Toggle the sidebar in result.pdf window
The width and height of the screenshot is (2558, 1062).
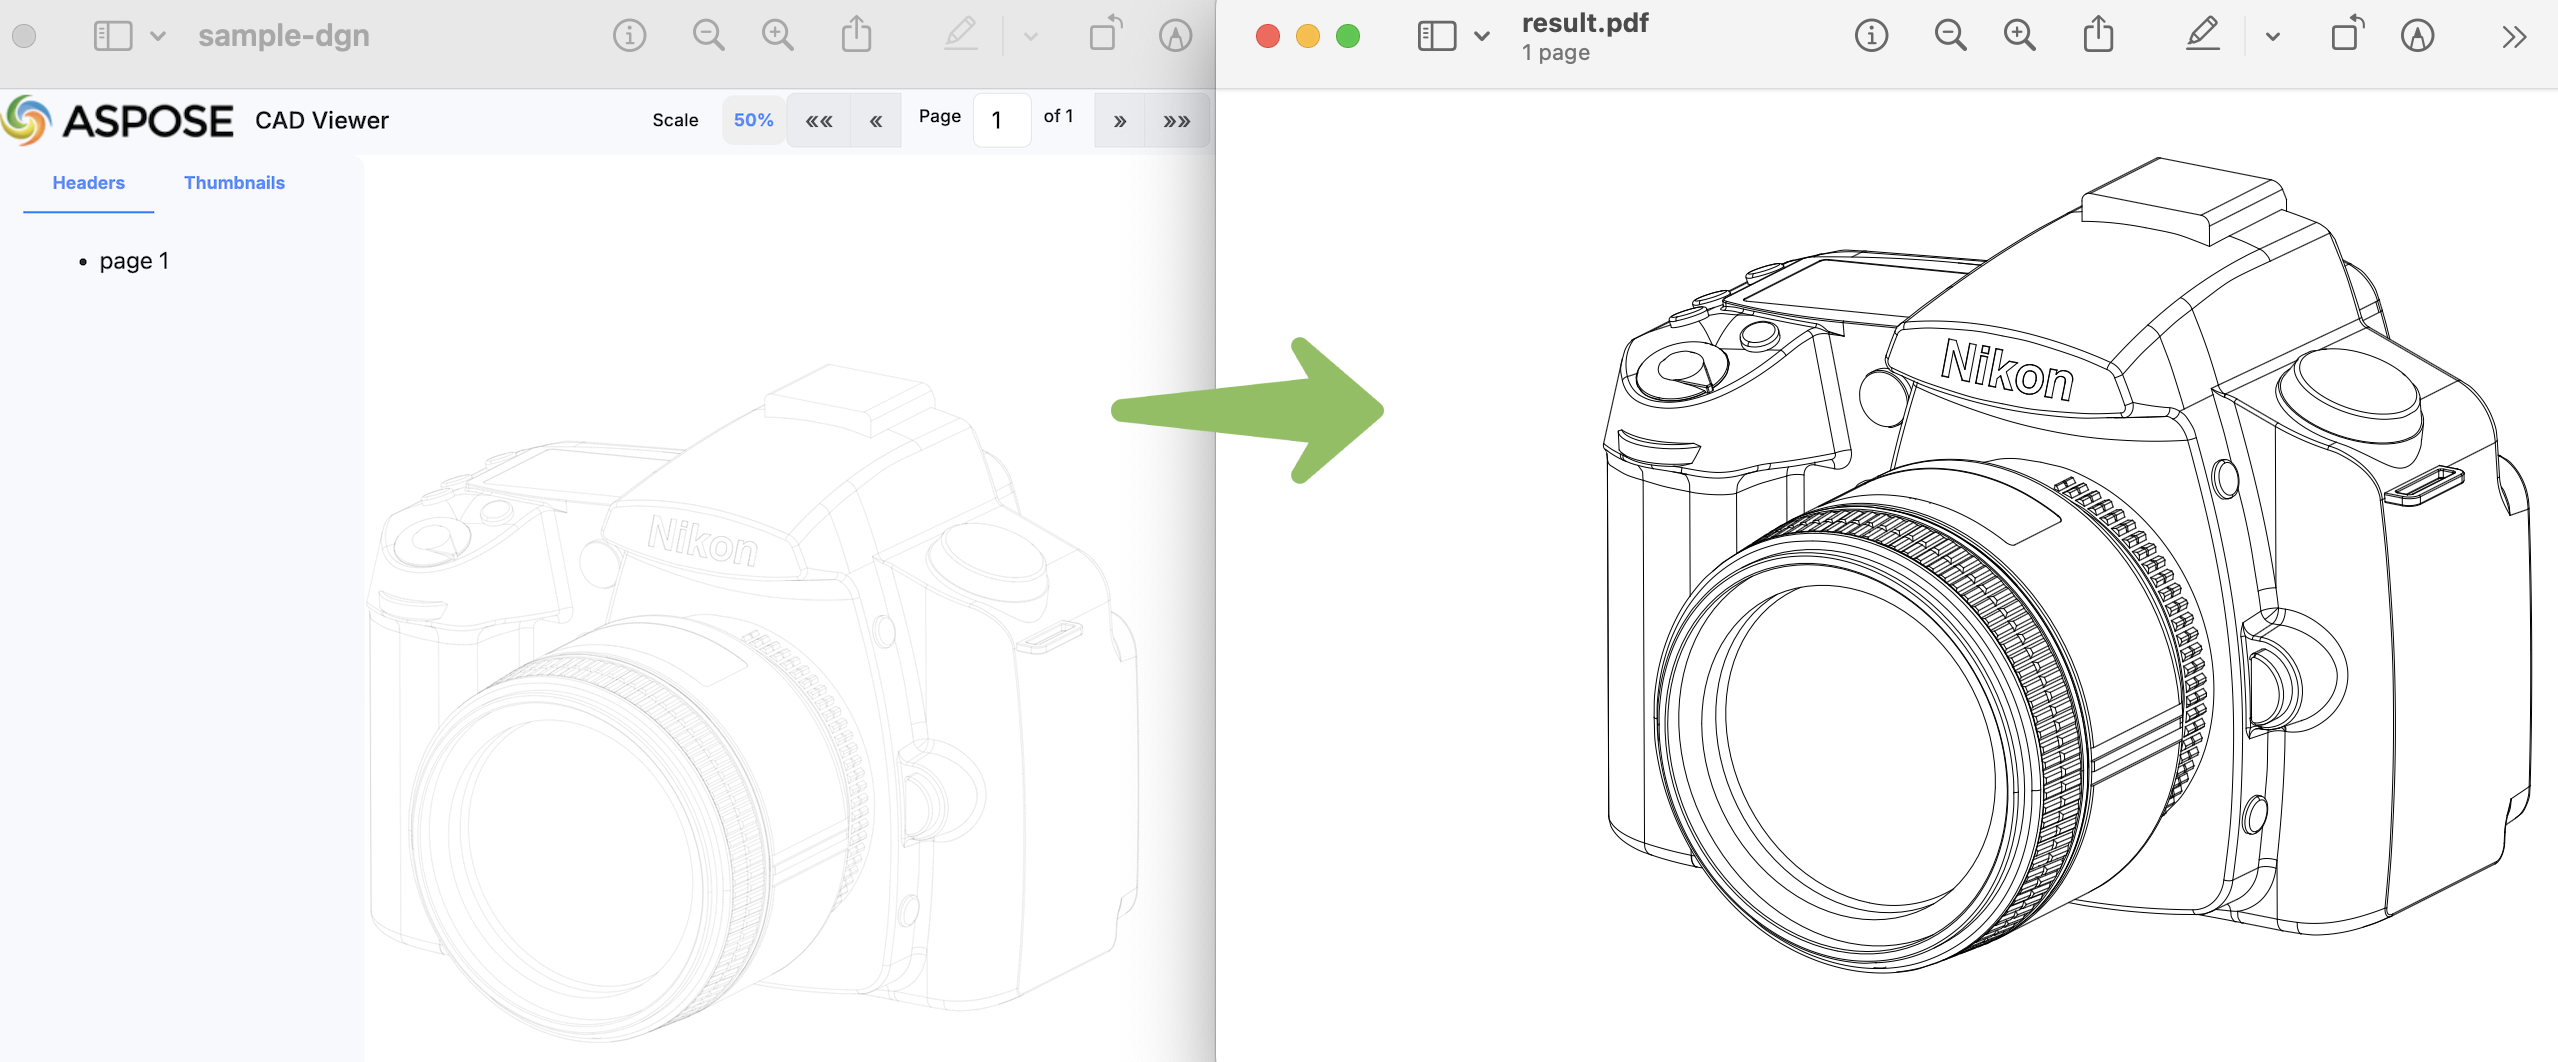point(1436,37)
